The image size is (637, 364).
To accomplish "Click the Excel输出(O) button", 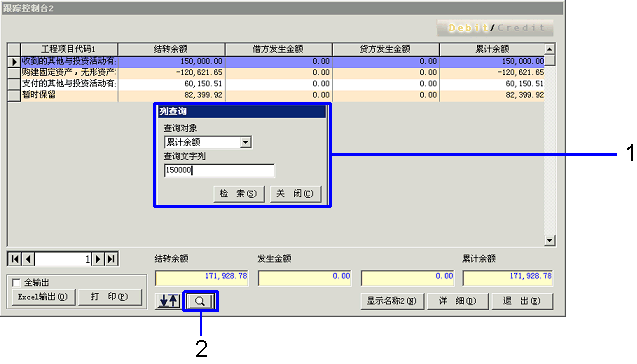I will 43,297.
